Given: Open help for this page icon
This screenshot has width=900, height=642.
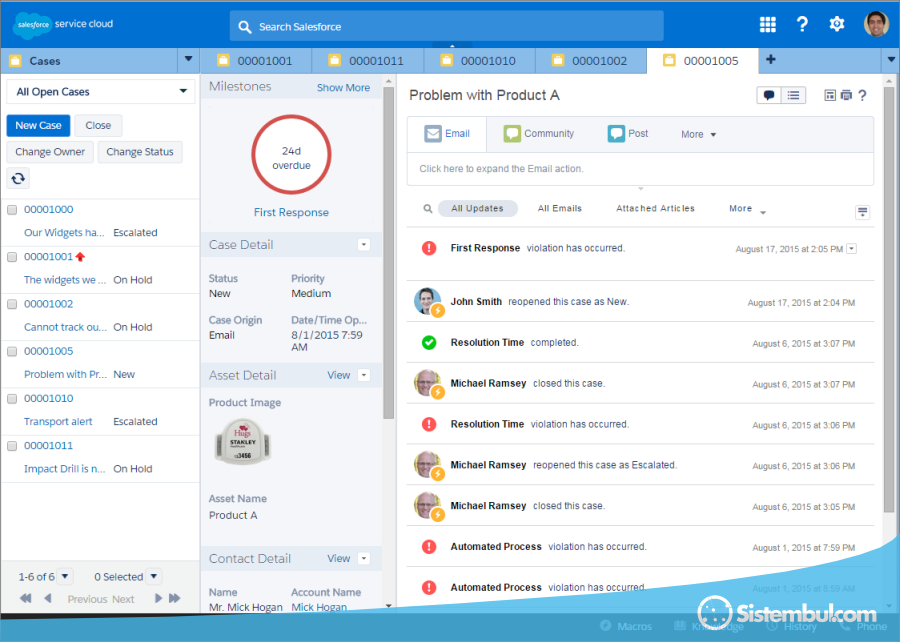Looking at the screenshot, I should click(862, 95).
